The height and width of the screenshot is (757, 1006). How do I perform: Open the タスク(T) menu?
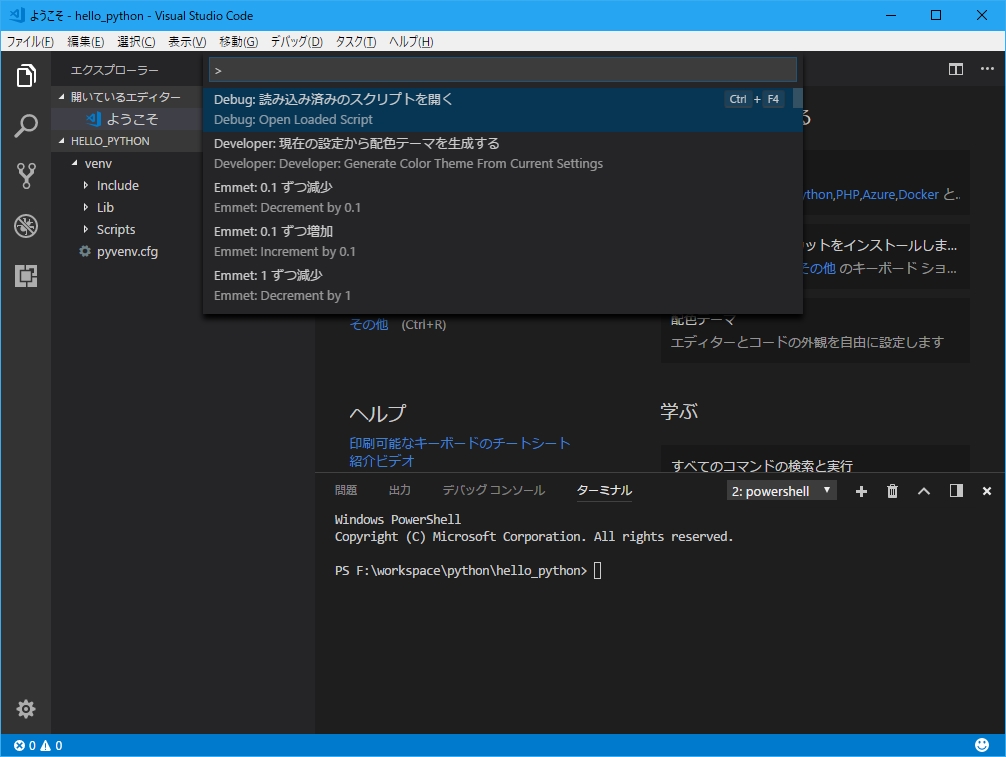[x=355, y=42]
